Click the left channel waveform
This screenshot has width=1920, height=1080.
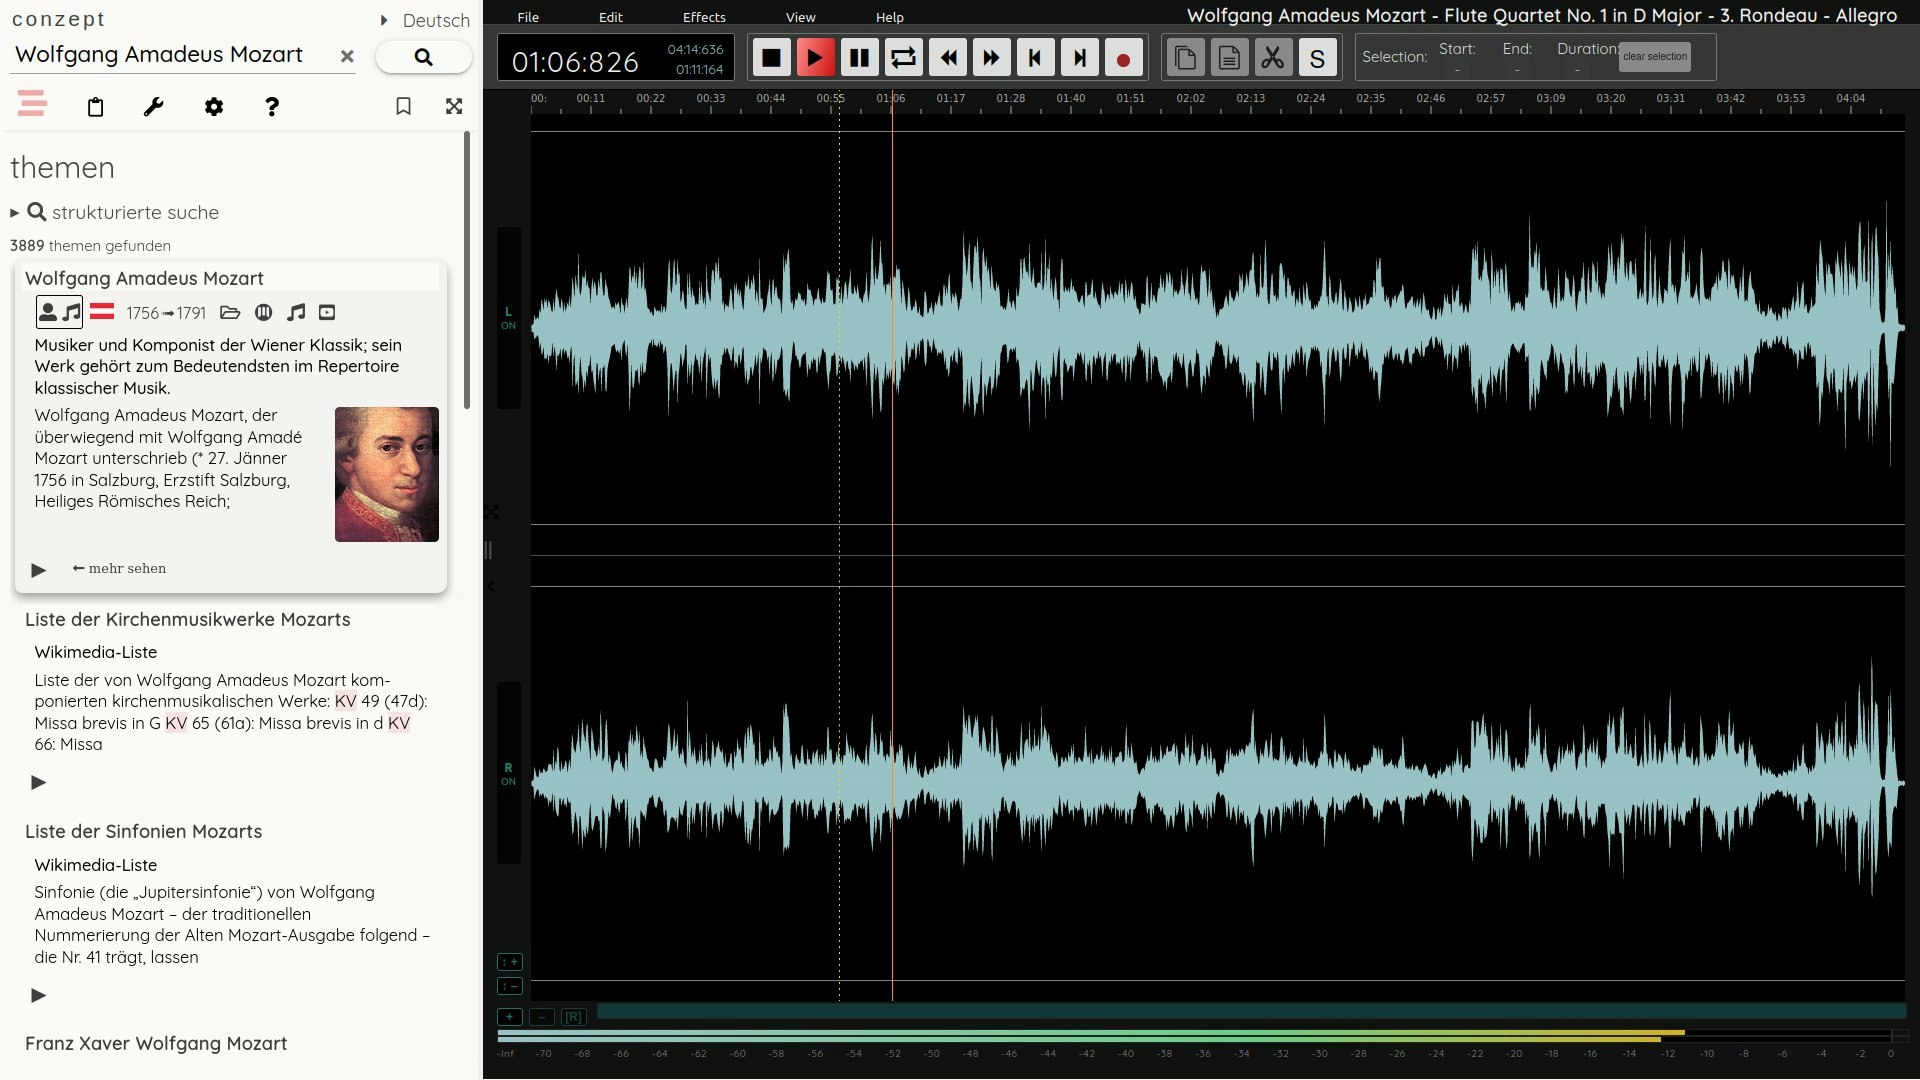click(1217, 328)
